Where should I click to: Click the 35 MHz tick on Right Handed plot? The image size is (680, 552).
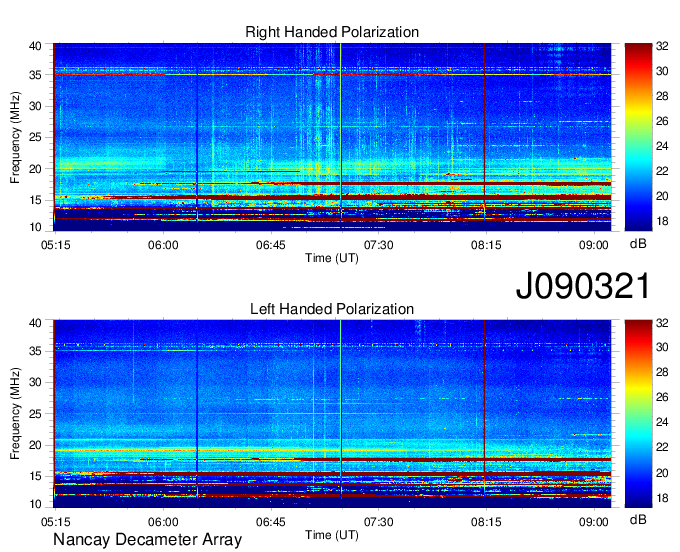pyautogui.click(x=35, y=75)
